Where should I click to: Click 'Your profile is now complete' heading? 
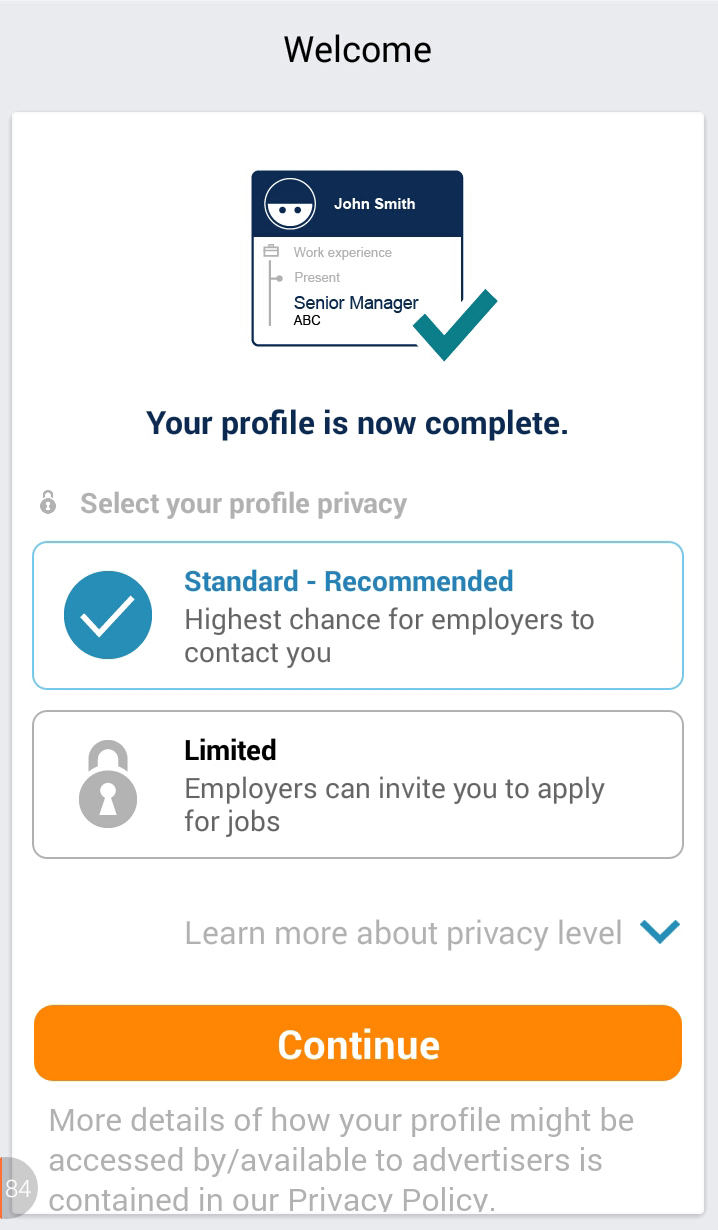point(357,423)
